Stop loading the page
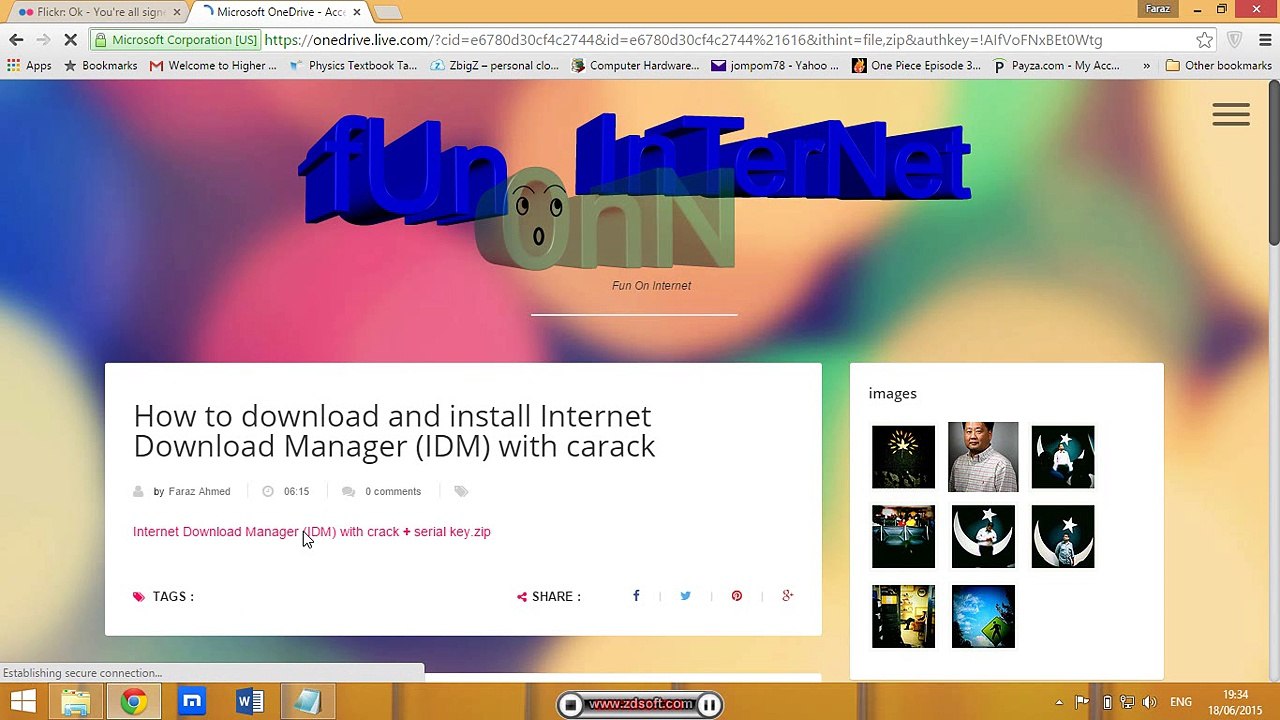The image size is (1280, 720). [x=70, y=40]
